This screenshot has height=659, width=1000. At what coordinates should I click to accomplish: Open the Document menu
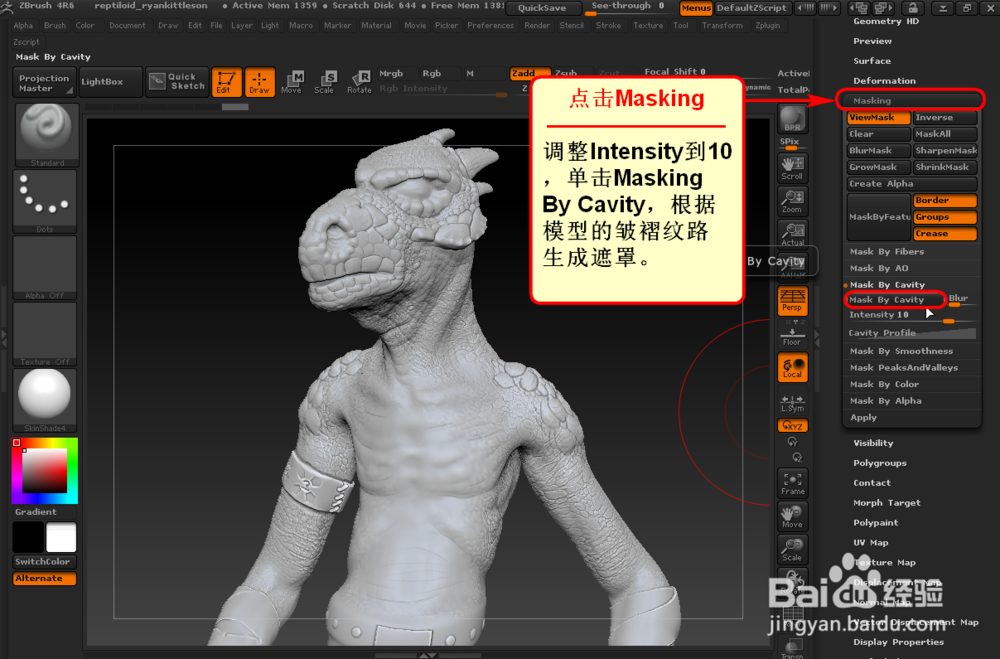pos(127,26)
